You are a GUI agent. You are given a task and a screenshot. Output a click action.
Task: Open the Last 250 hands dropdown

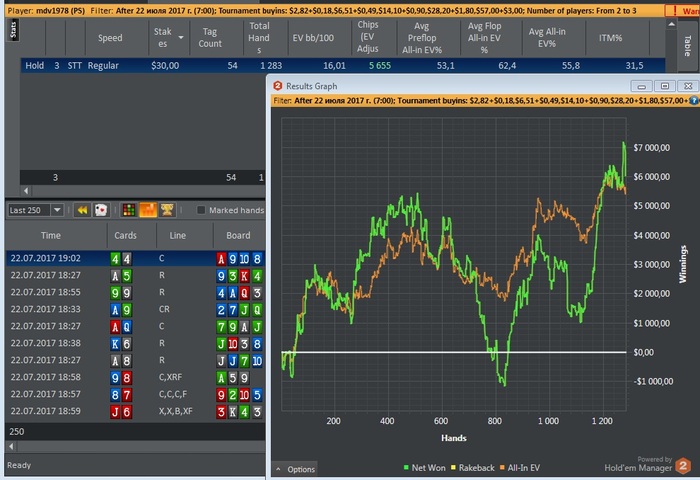(x=57, y=210)
